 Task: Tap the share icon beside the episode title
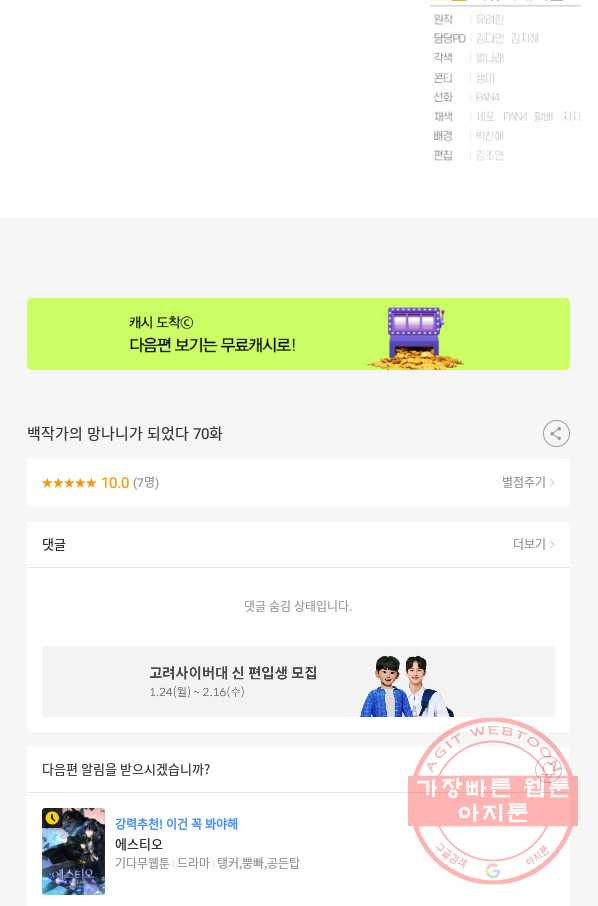click(556, 433)
